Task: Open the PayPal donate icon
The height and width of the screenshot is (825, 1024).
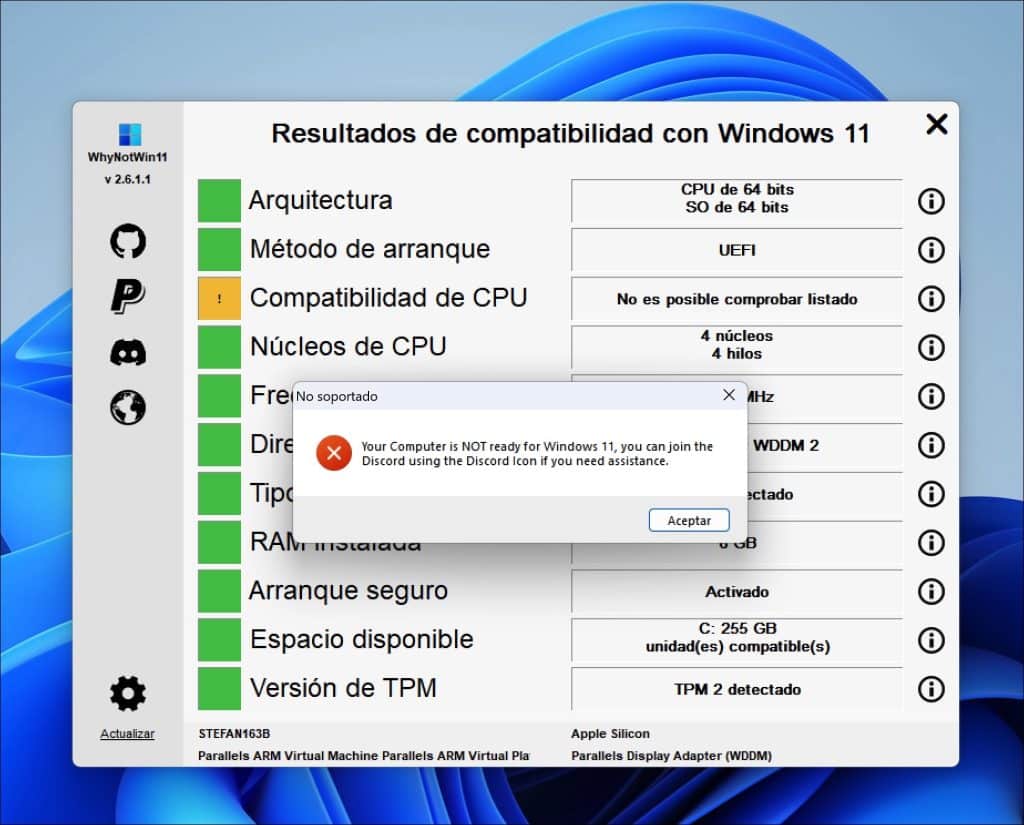Action: coord(128,296)
